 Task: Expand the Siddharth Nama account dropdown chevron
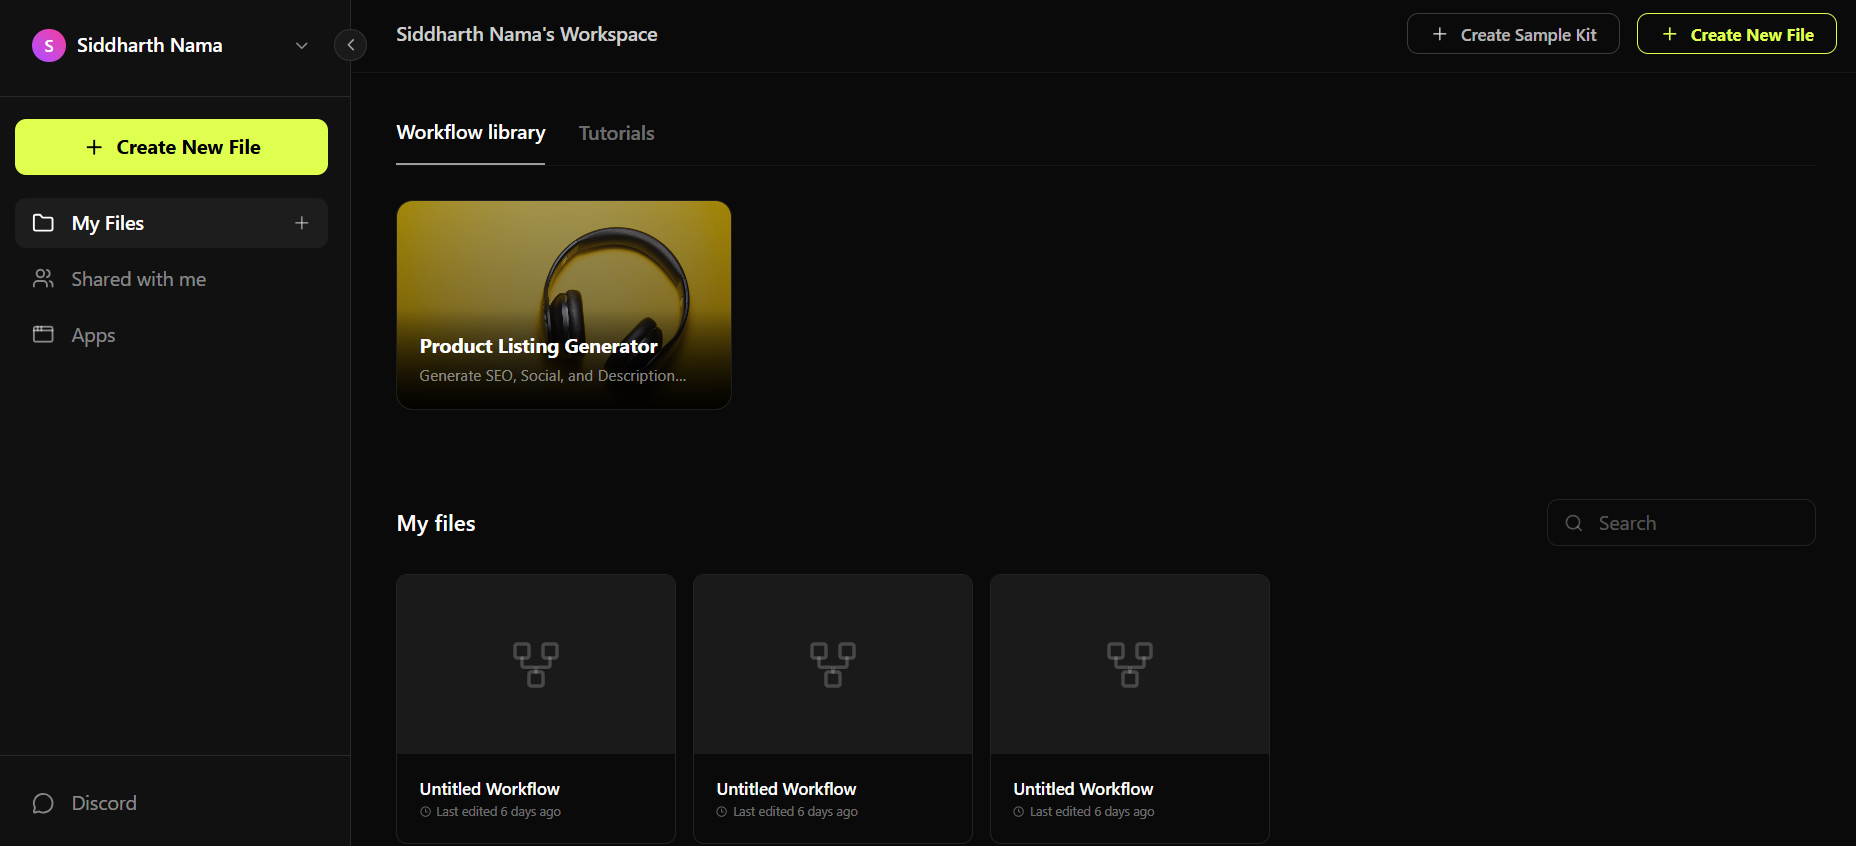click(x=301, y=46)
